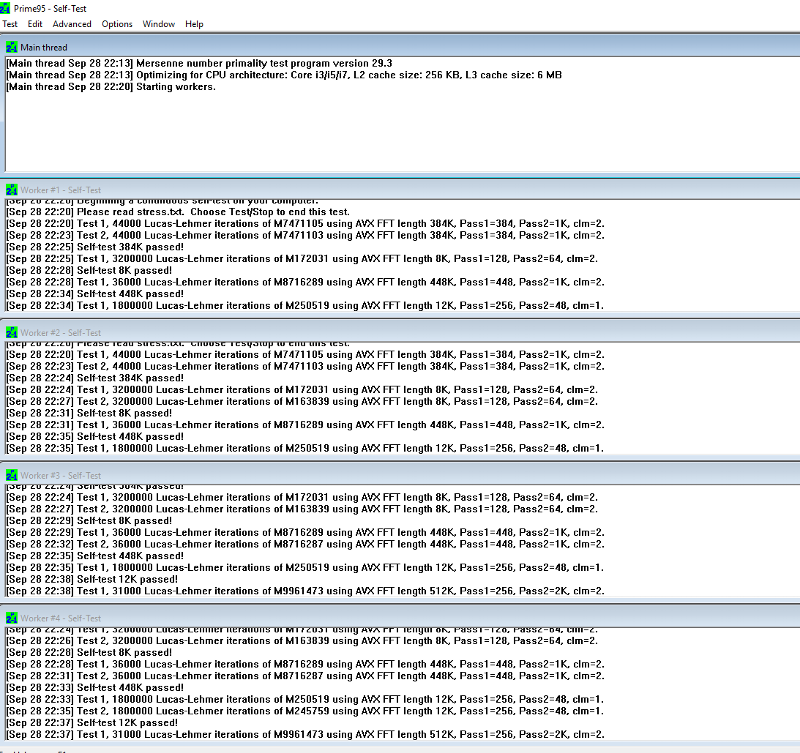
Task: Select Worker #2's 'Self-test 384K passed!' line
Action: (x=95, y=378)
